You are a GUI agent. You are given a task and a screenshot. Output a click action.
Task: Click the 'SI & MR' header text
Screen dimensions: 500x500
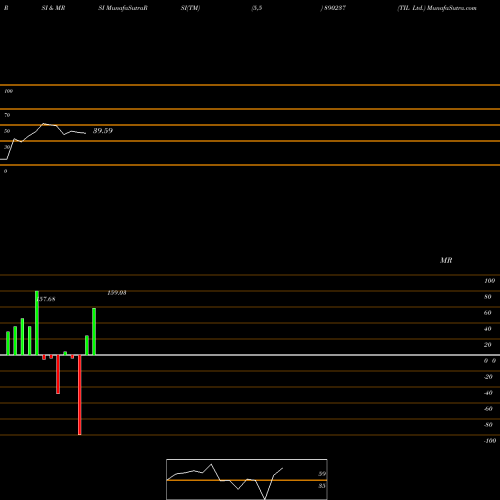(53, 8)
